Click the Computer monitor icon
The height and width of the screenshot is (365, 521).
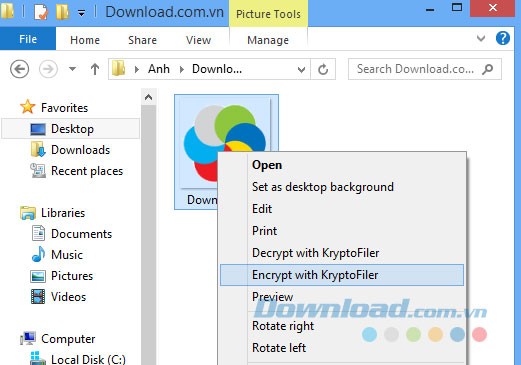pyautogui.click(x=28, y=338)
